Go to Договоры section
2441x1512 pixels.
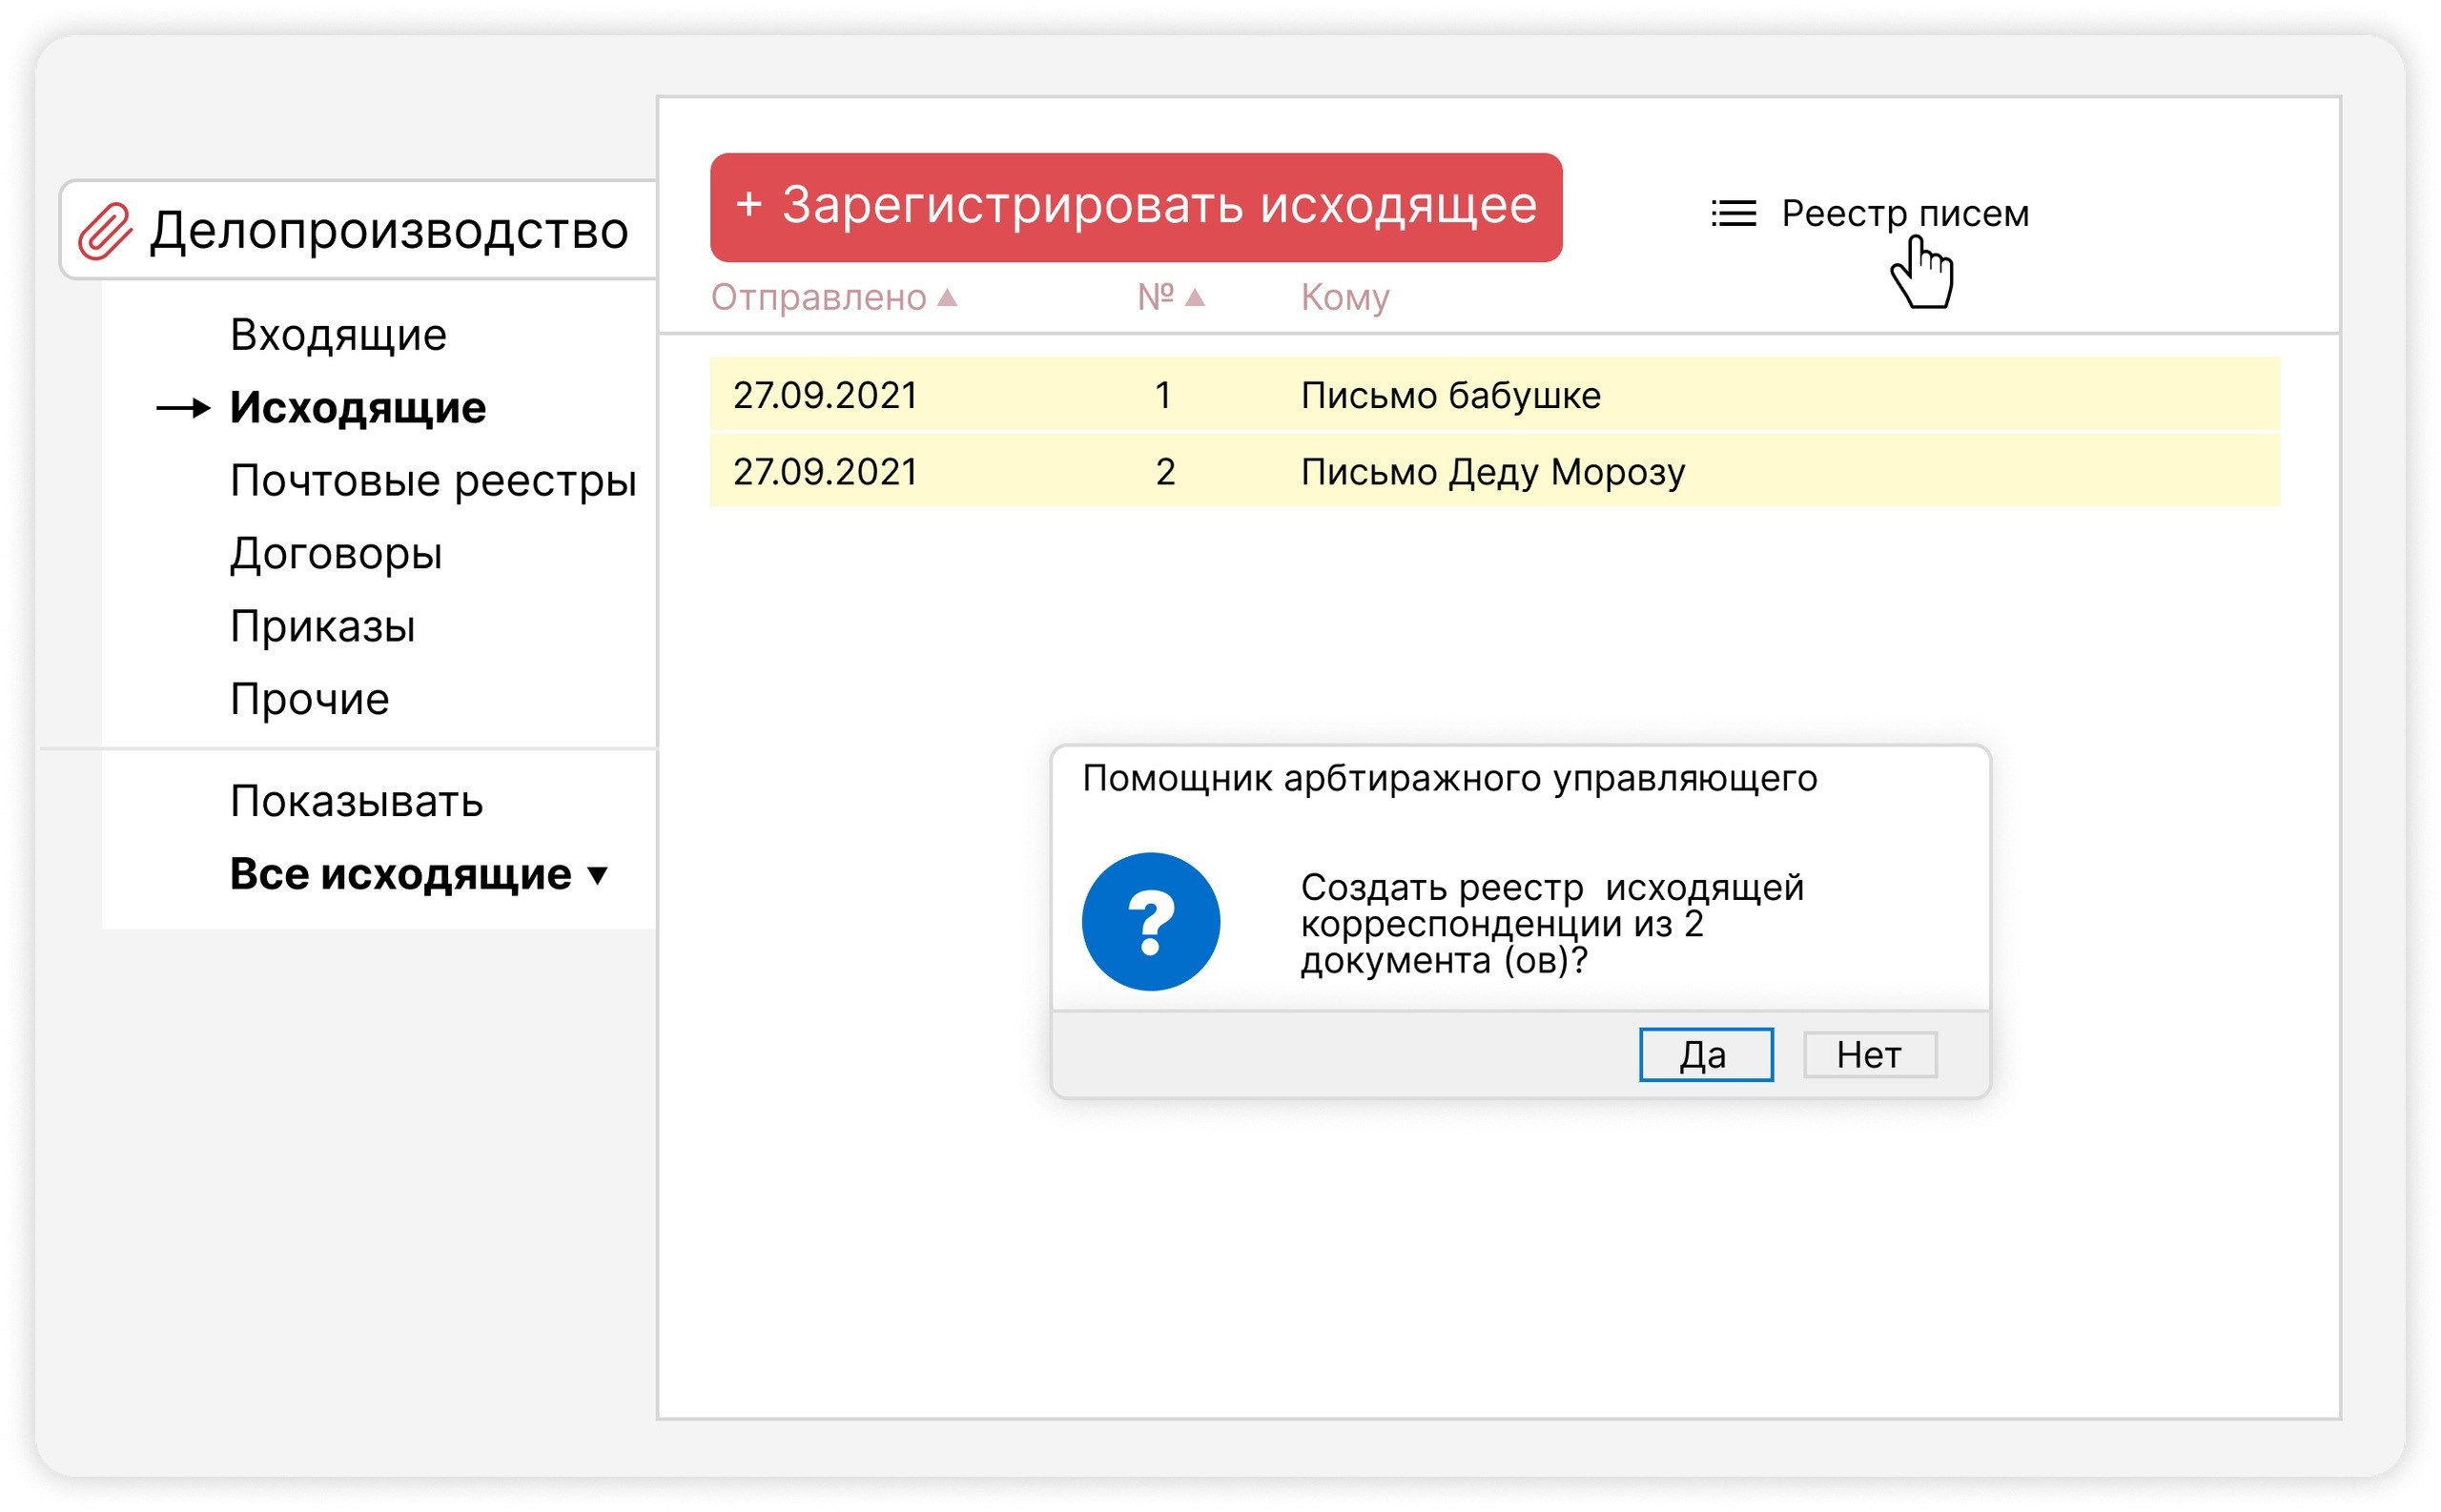pyautogui.click(x=336, y=554)
